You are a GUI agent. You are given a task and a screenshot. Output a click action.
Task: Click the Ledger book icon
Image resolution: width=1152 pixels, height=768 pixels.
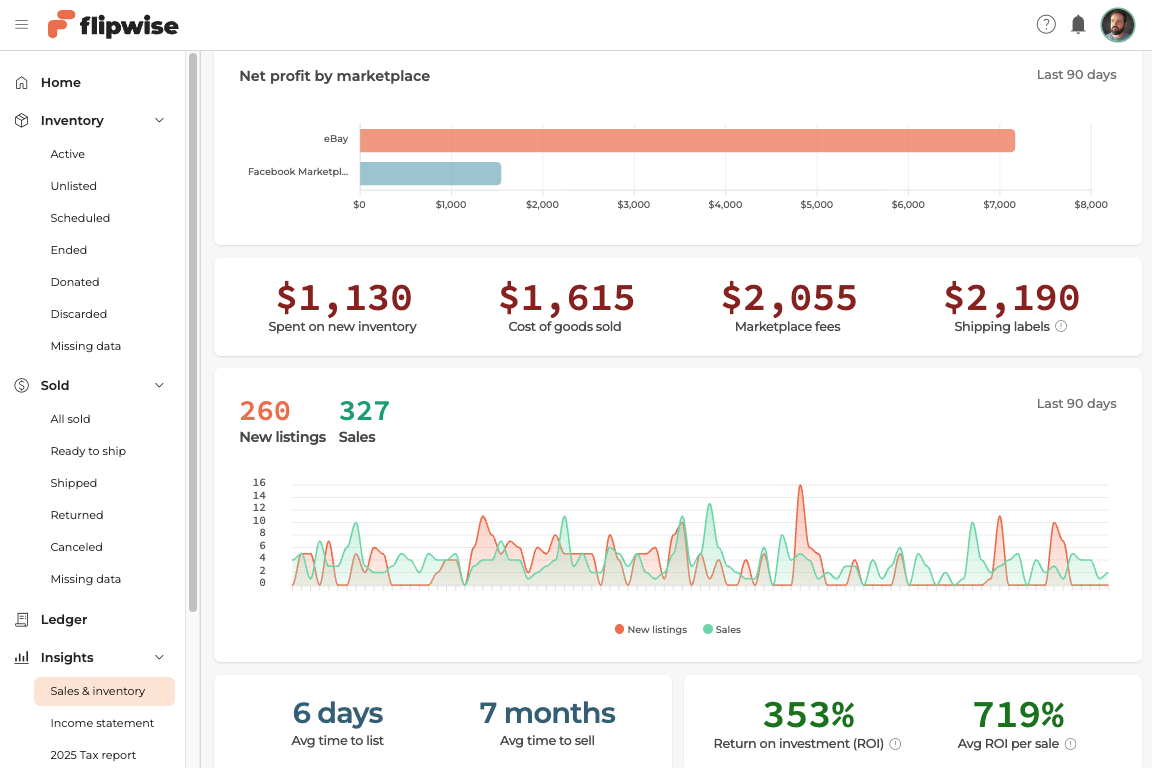pos(22,620)
